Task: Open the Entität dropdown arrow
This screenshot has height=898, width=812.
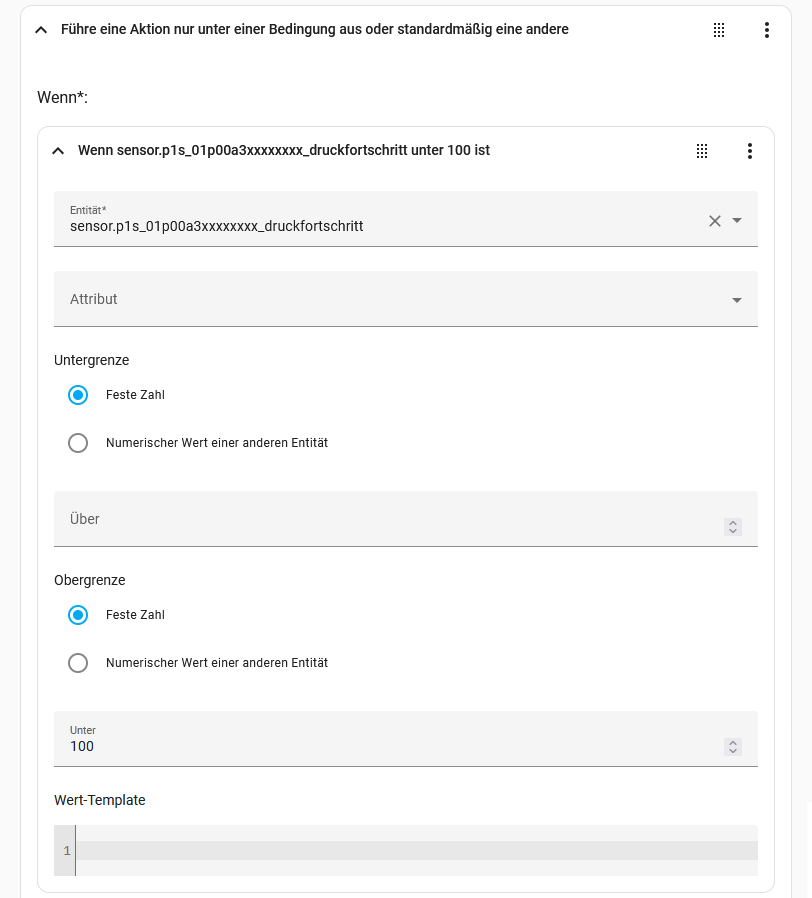Action: pyautogui.click(x=737, y=220)
